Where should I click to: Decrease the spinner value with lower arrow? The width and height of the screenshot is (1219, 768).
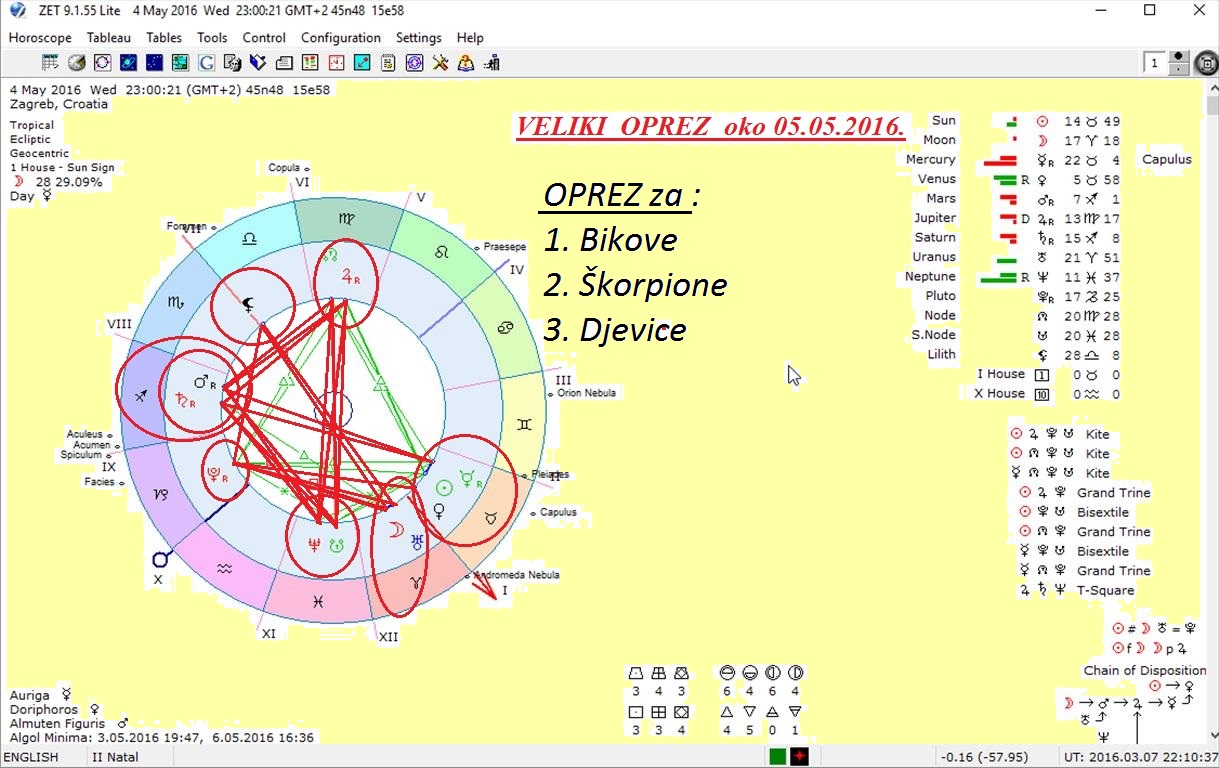pos(1180,69)
